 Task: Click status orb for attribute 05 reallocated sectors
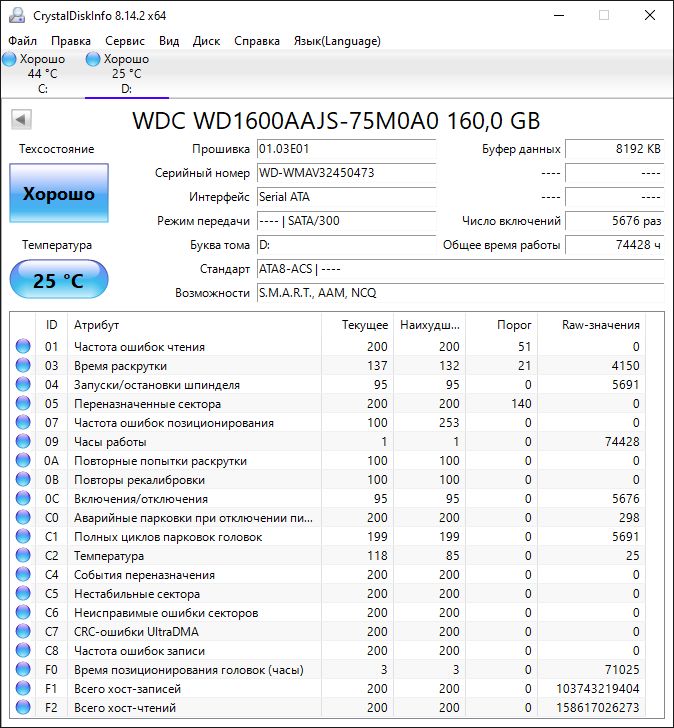coord(22,404)
